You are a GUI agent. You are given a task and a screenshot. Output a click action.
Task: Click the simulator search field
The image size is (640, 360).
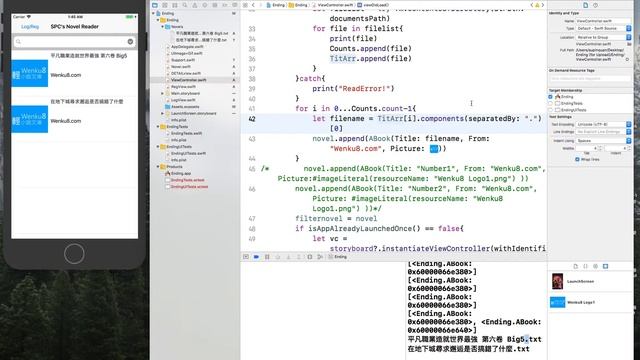(x=74, y=42)
